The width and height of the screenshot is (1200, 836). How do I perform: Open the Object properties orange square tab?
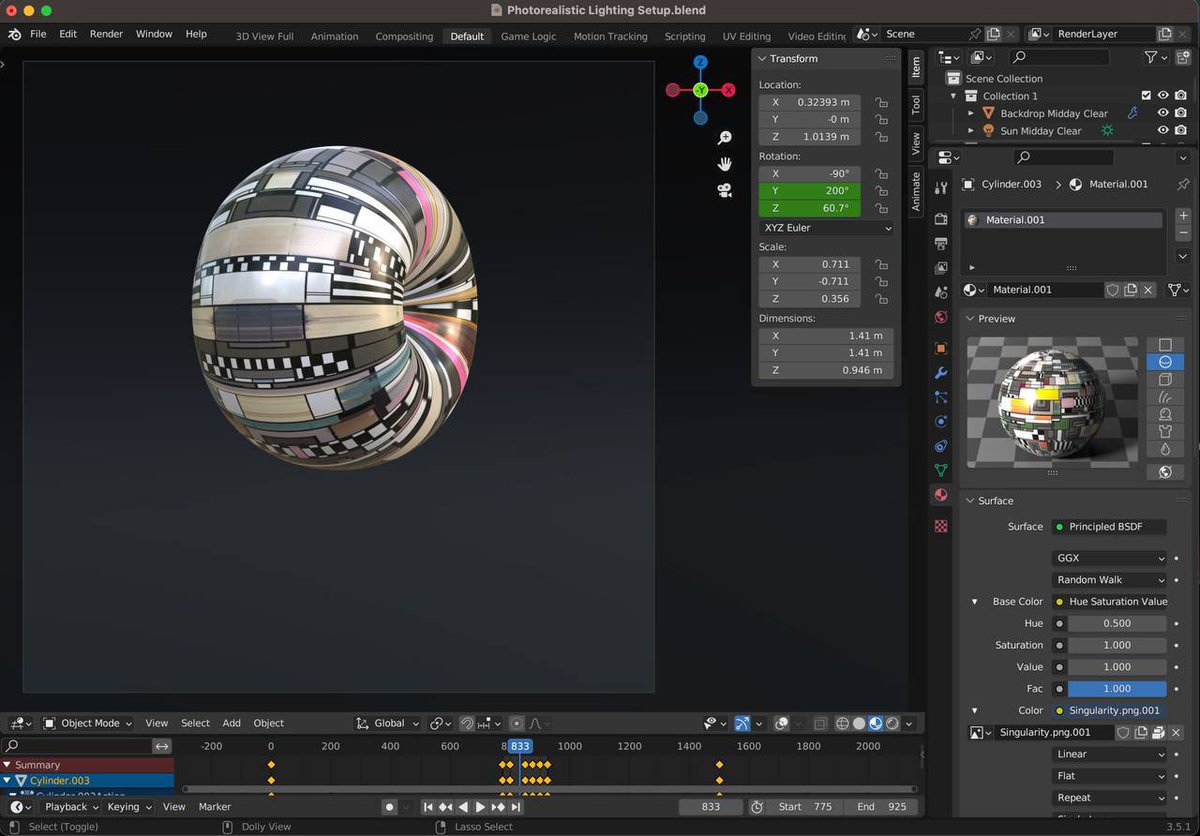pyautogui.click(x=941, y=348)
